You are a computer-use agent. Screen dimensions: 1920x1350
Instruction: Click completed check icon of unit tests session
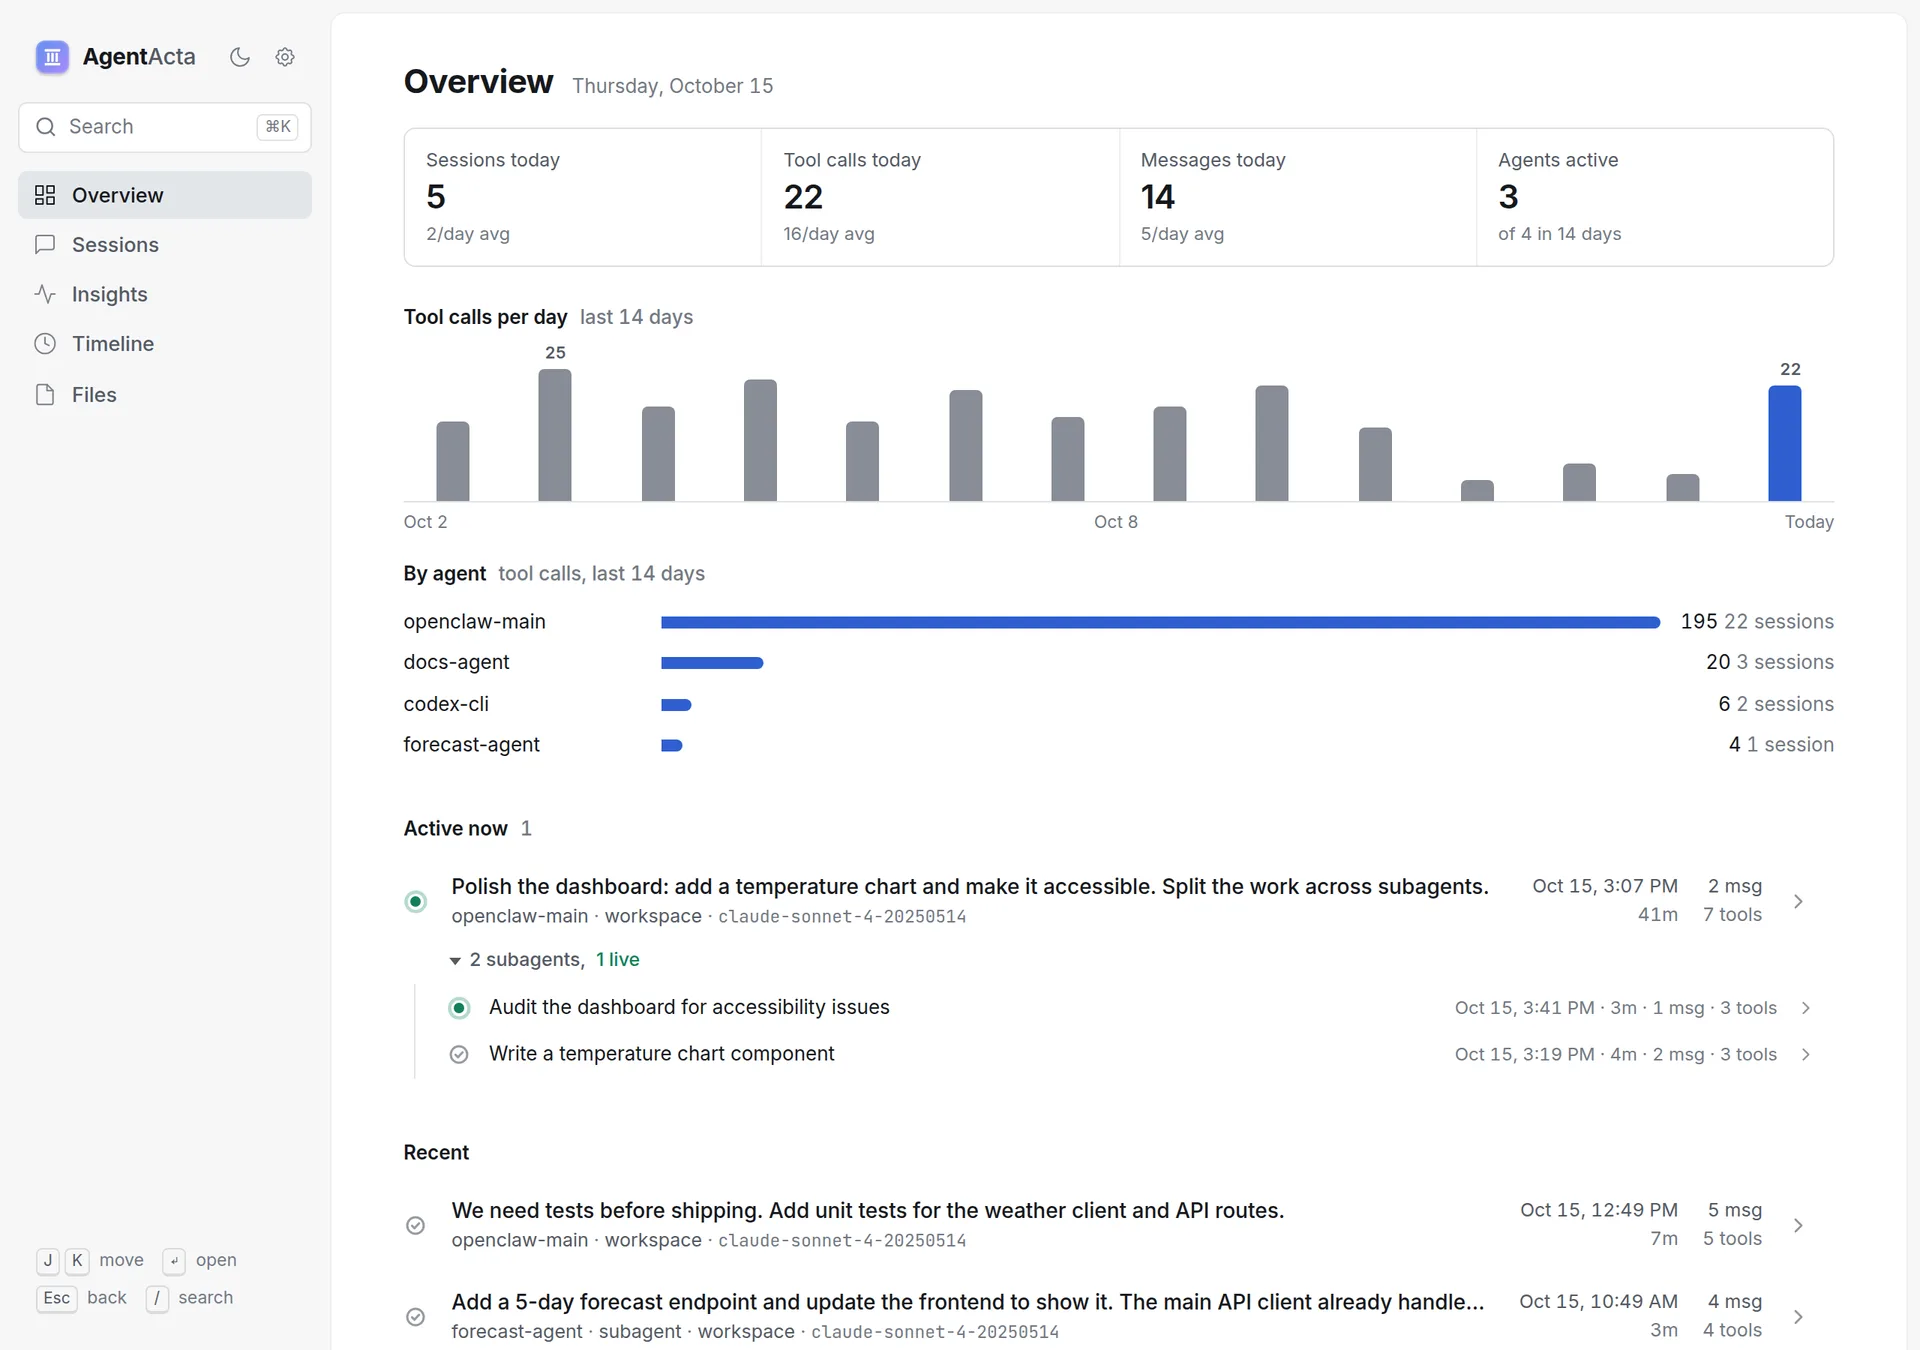click(416, 1225)
